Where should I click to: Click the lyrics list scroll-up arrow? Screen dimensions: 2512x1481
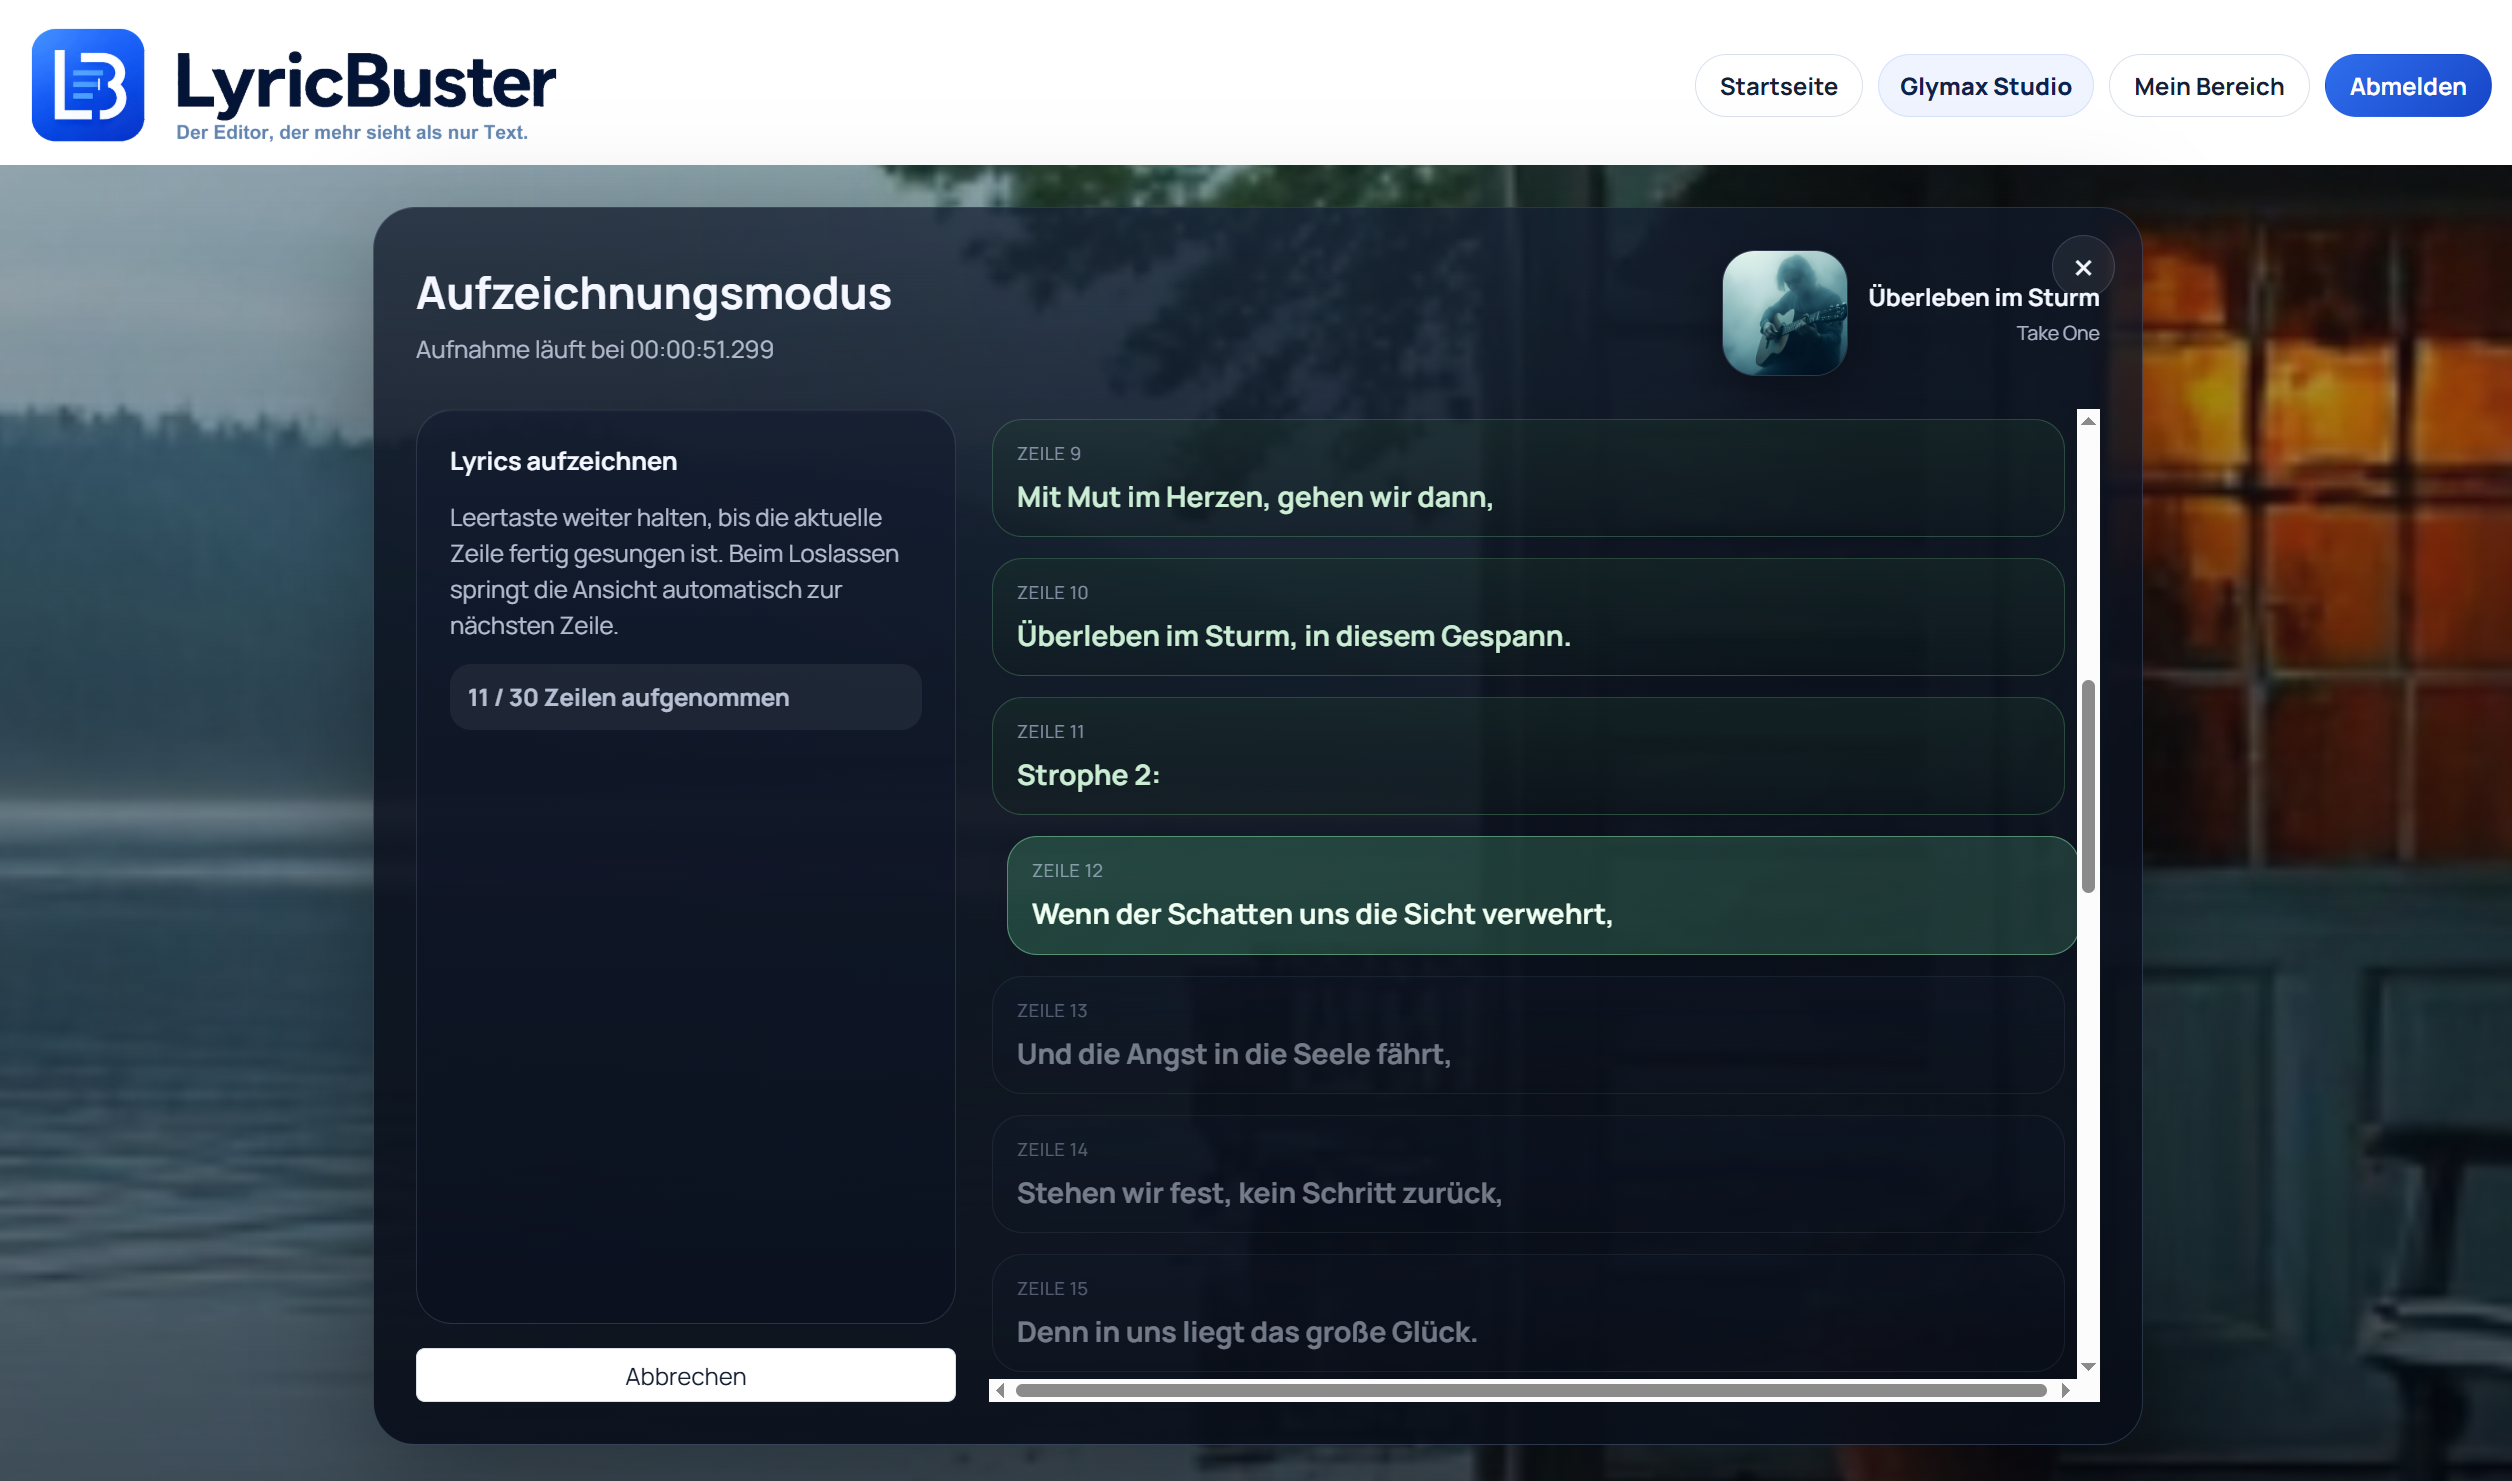click(x=2088, y=421)
